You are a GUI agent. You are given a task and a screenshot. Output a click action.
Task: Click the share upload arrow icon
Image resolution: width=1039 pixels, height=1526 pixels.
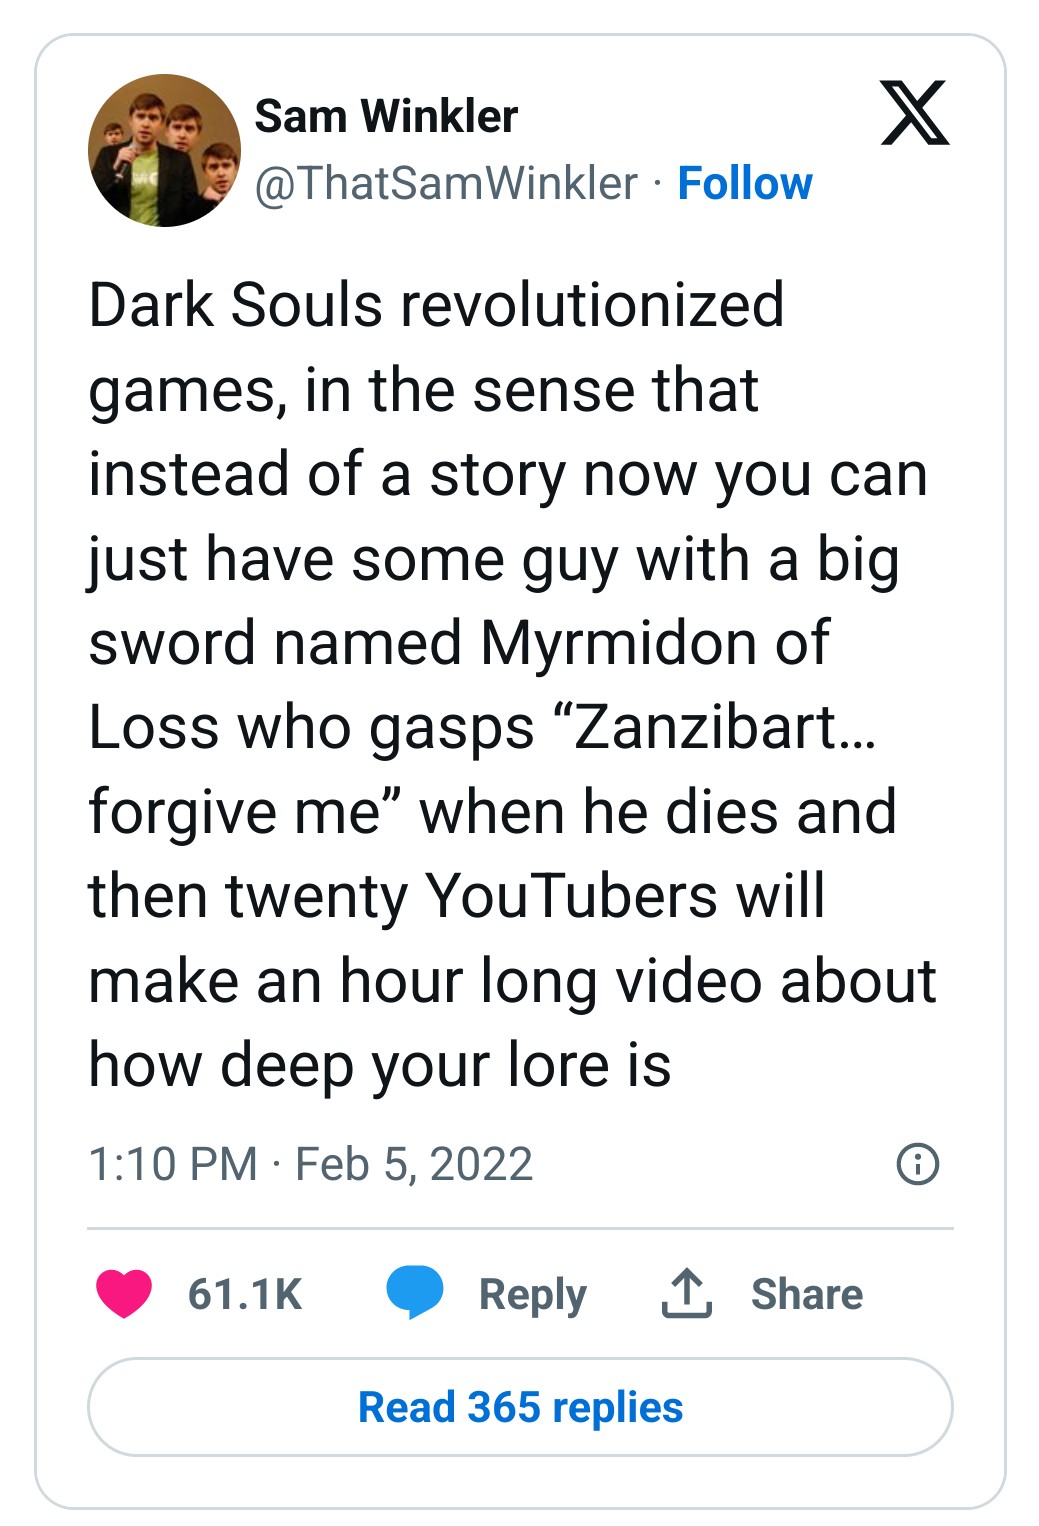coord(686,1293)
